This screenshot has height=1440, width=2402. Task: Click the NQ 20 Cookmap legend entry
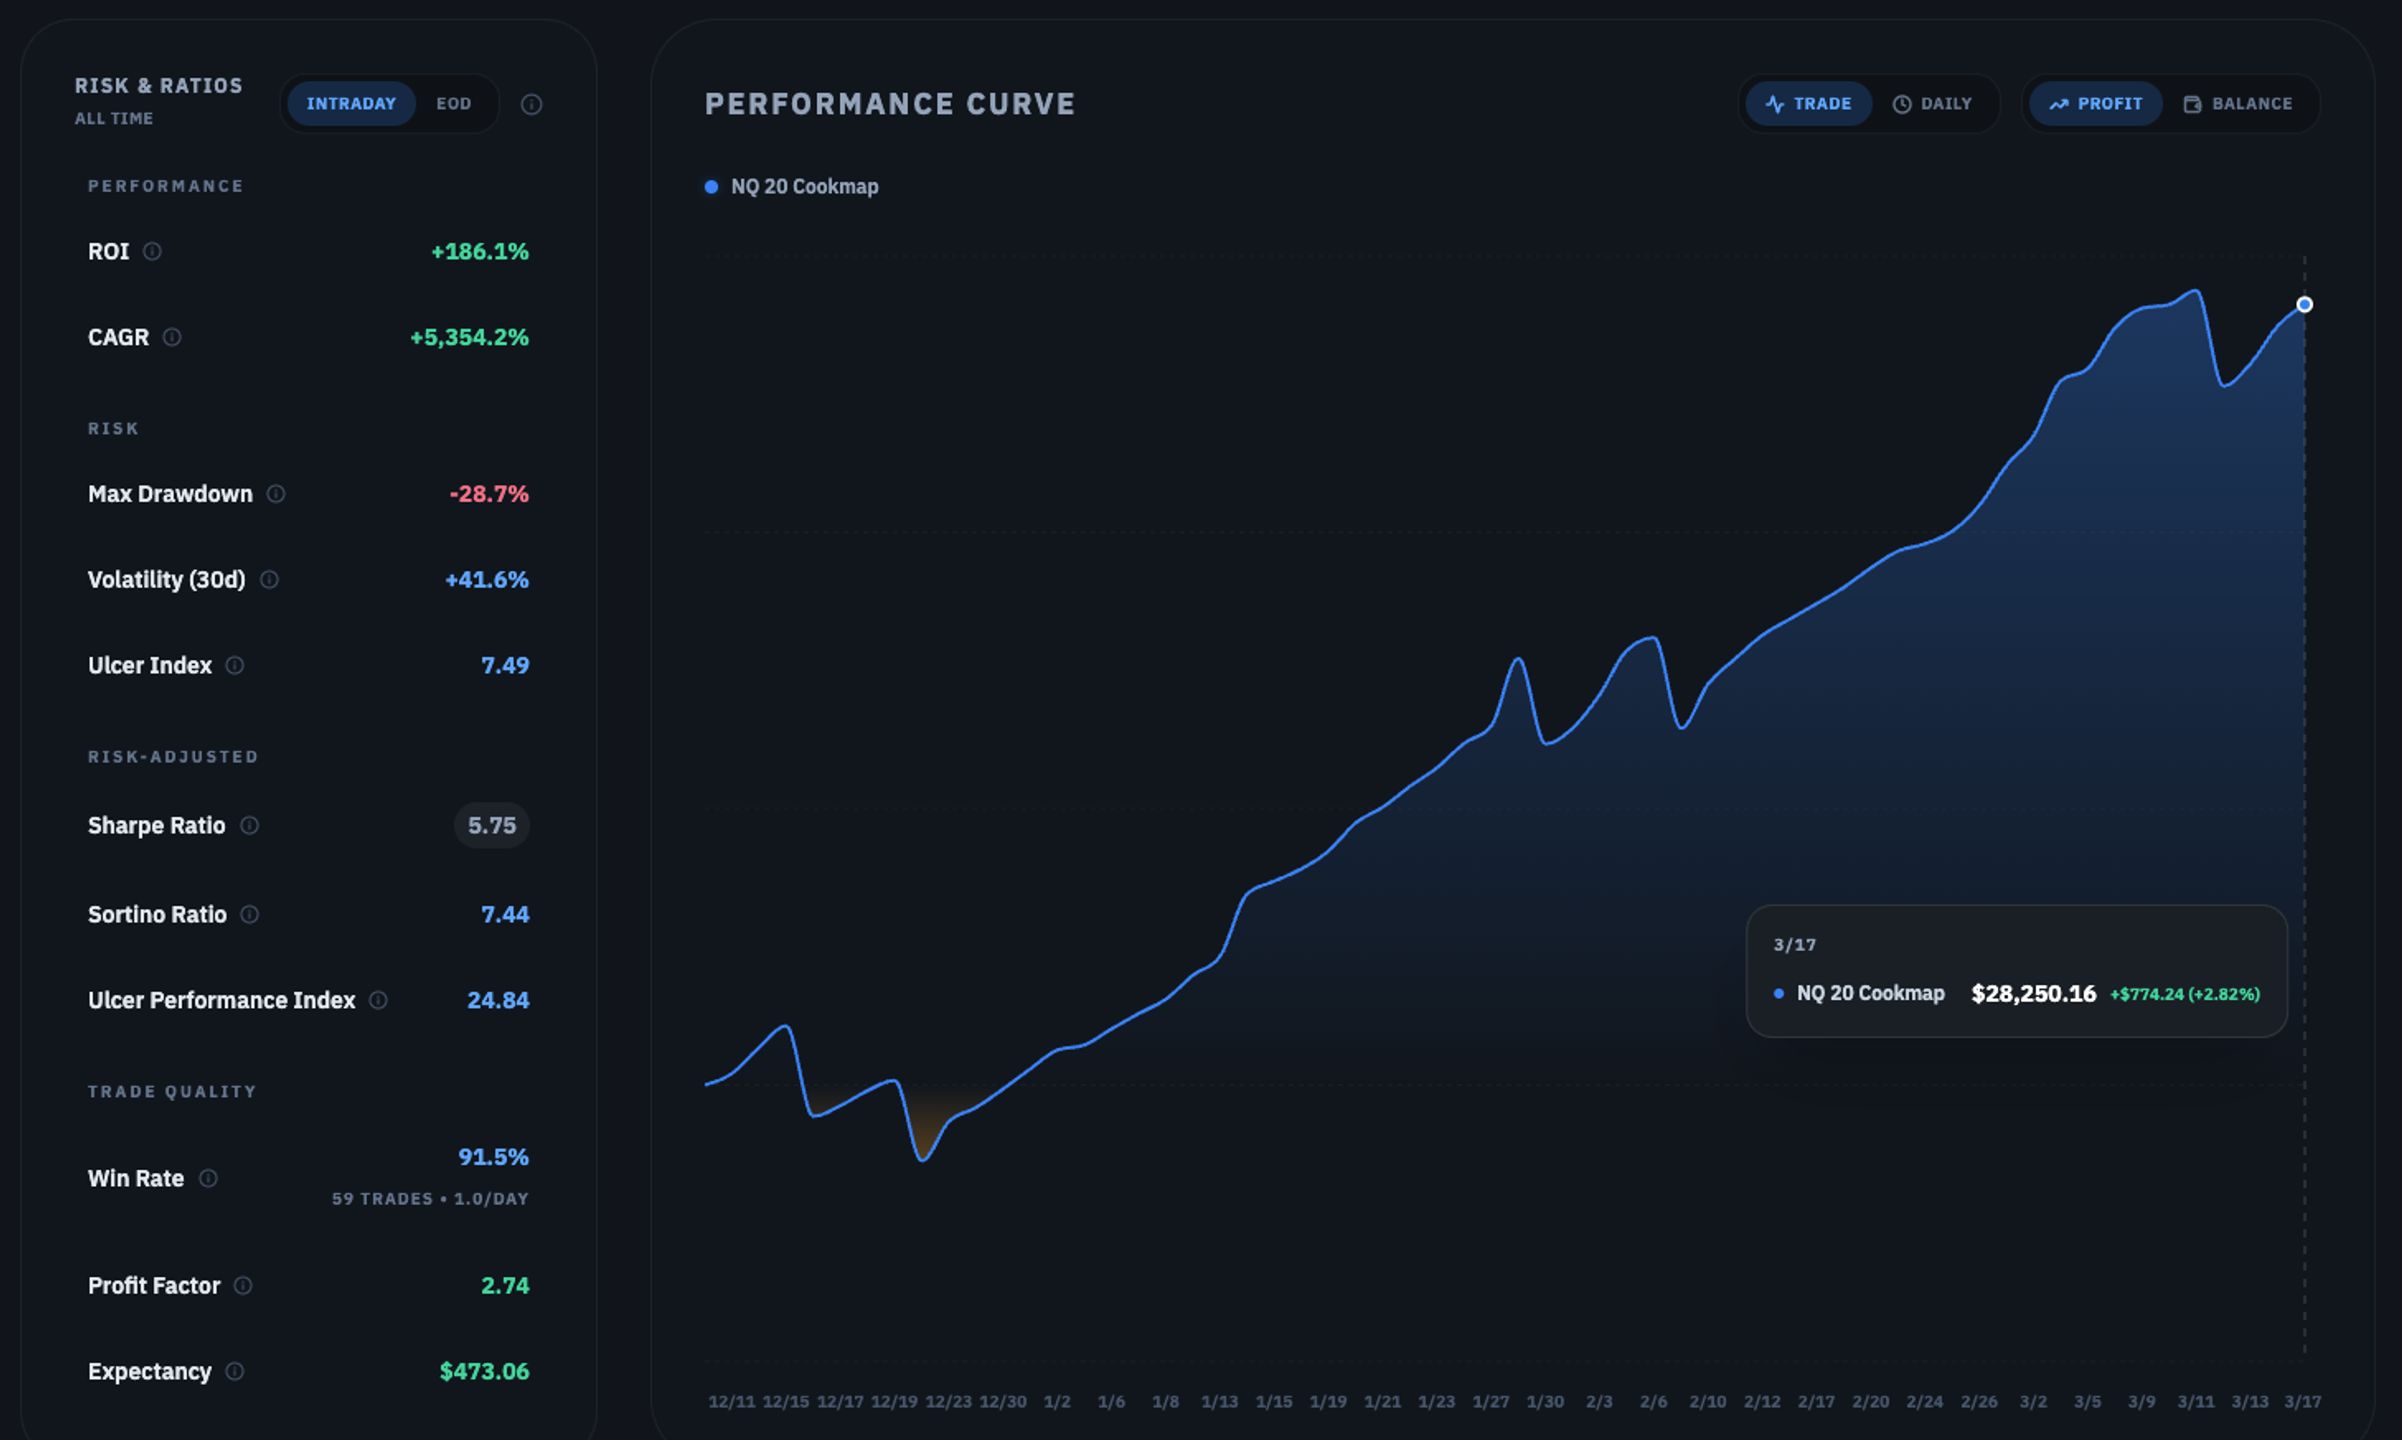tap(792, 187)
